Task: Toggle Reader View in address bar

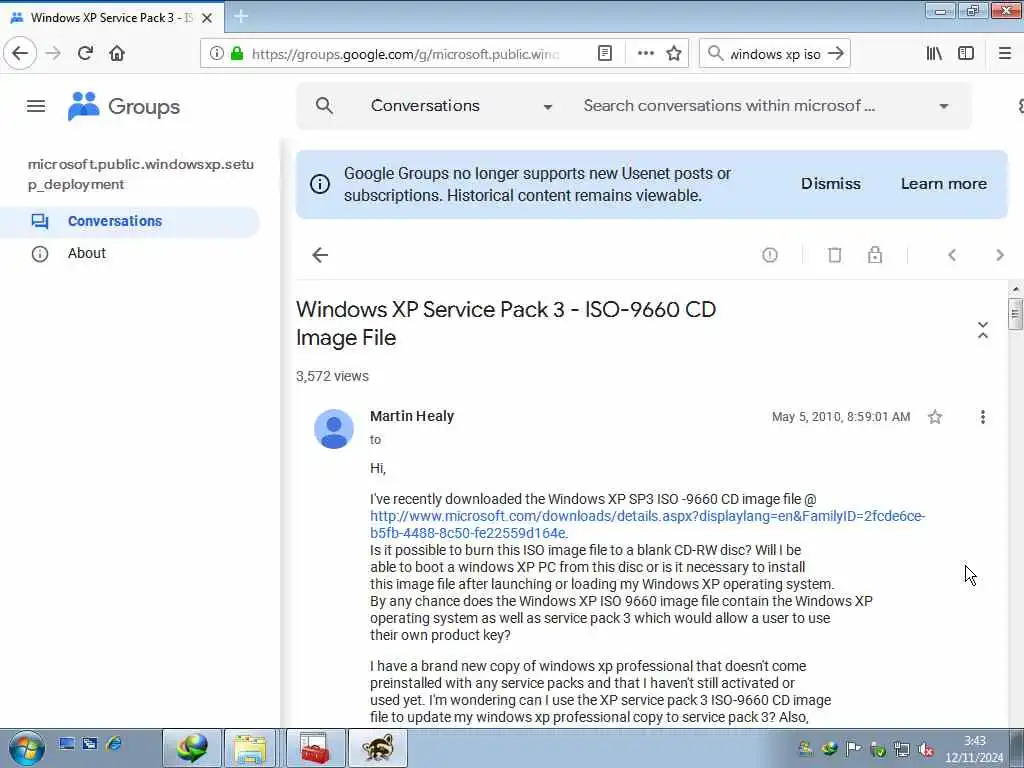Action: [605, 53]
